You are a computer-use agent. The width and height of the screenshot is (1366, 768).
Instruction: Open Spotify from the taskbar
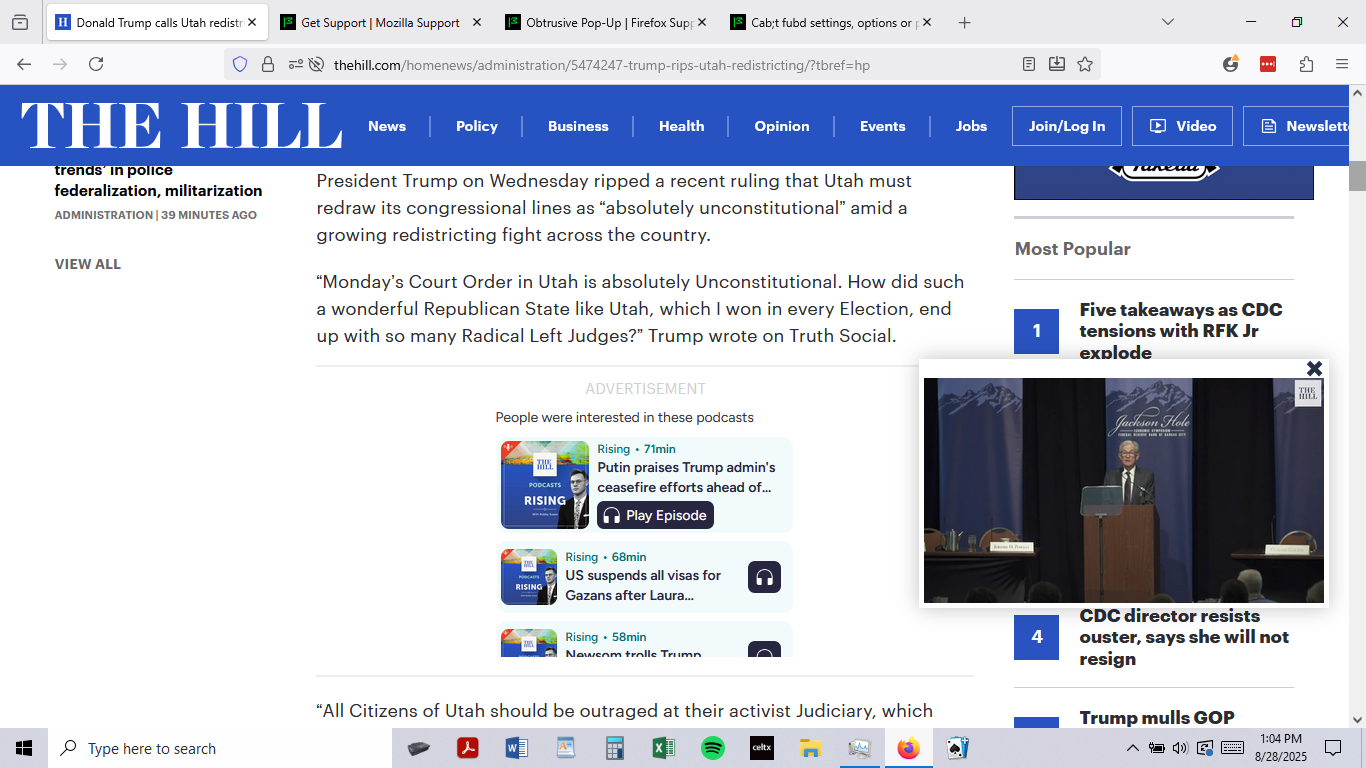(x=712, y=748)
